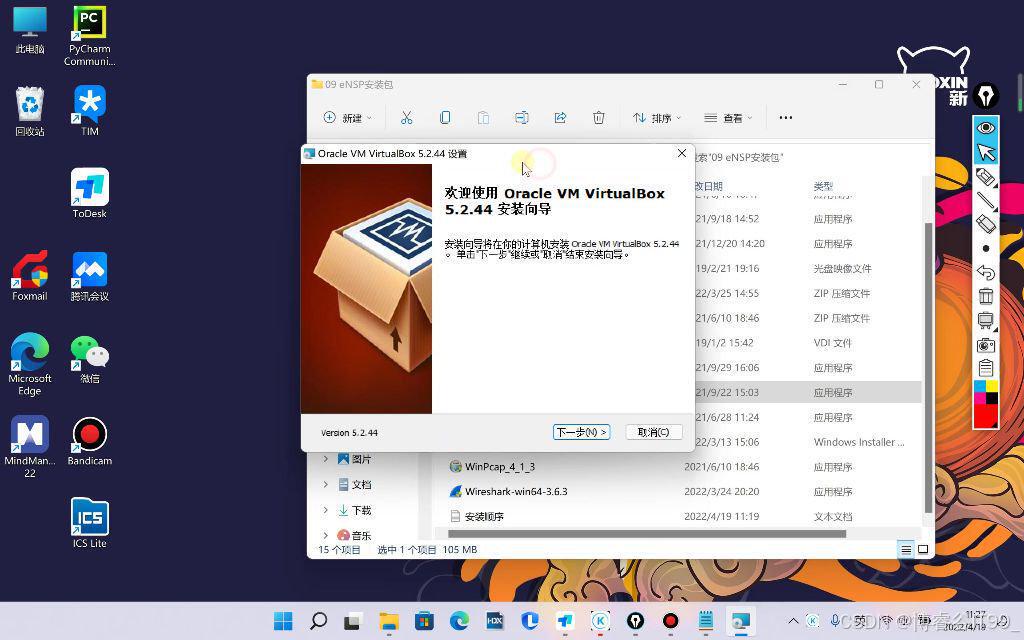The image size is (1024, 640).
Task: Open the See more (…) menu in Explorer
Action: 786,118
